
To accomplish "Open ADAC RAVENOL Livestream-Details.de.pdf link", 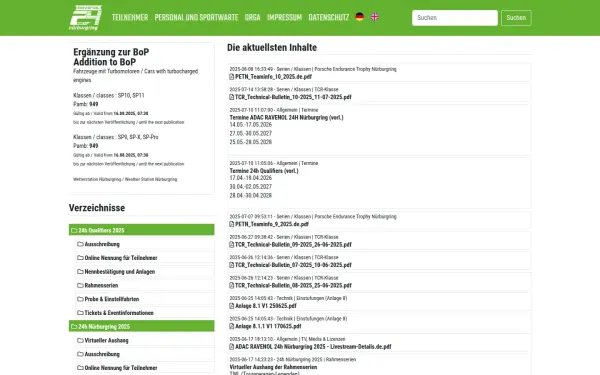I will [x=313, y=347].
